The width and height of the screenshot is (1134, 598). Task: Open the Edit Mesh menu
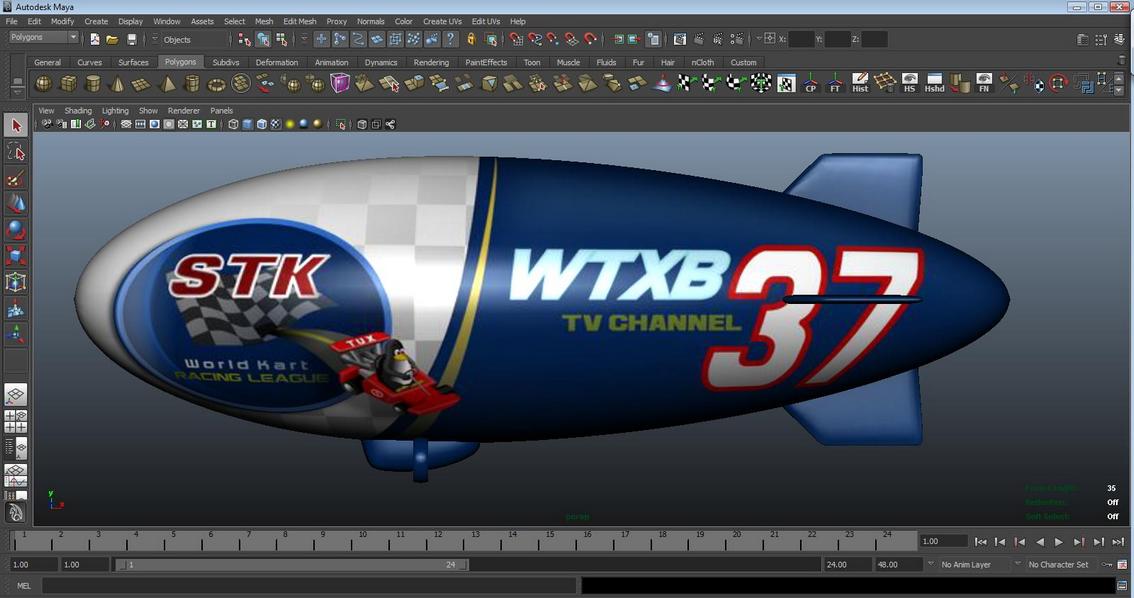click(299, 21)
